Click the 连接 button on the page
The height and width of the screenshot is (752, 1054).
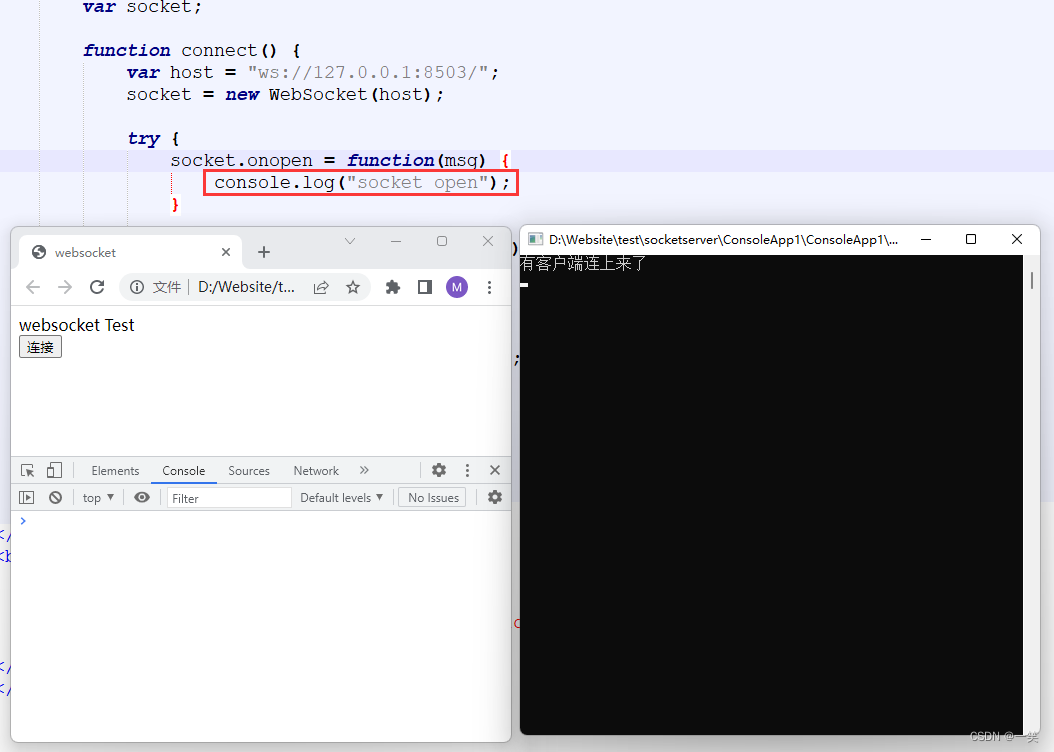click(x=39, y=347)
